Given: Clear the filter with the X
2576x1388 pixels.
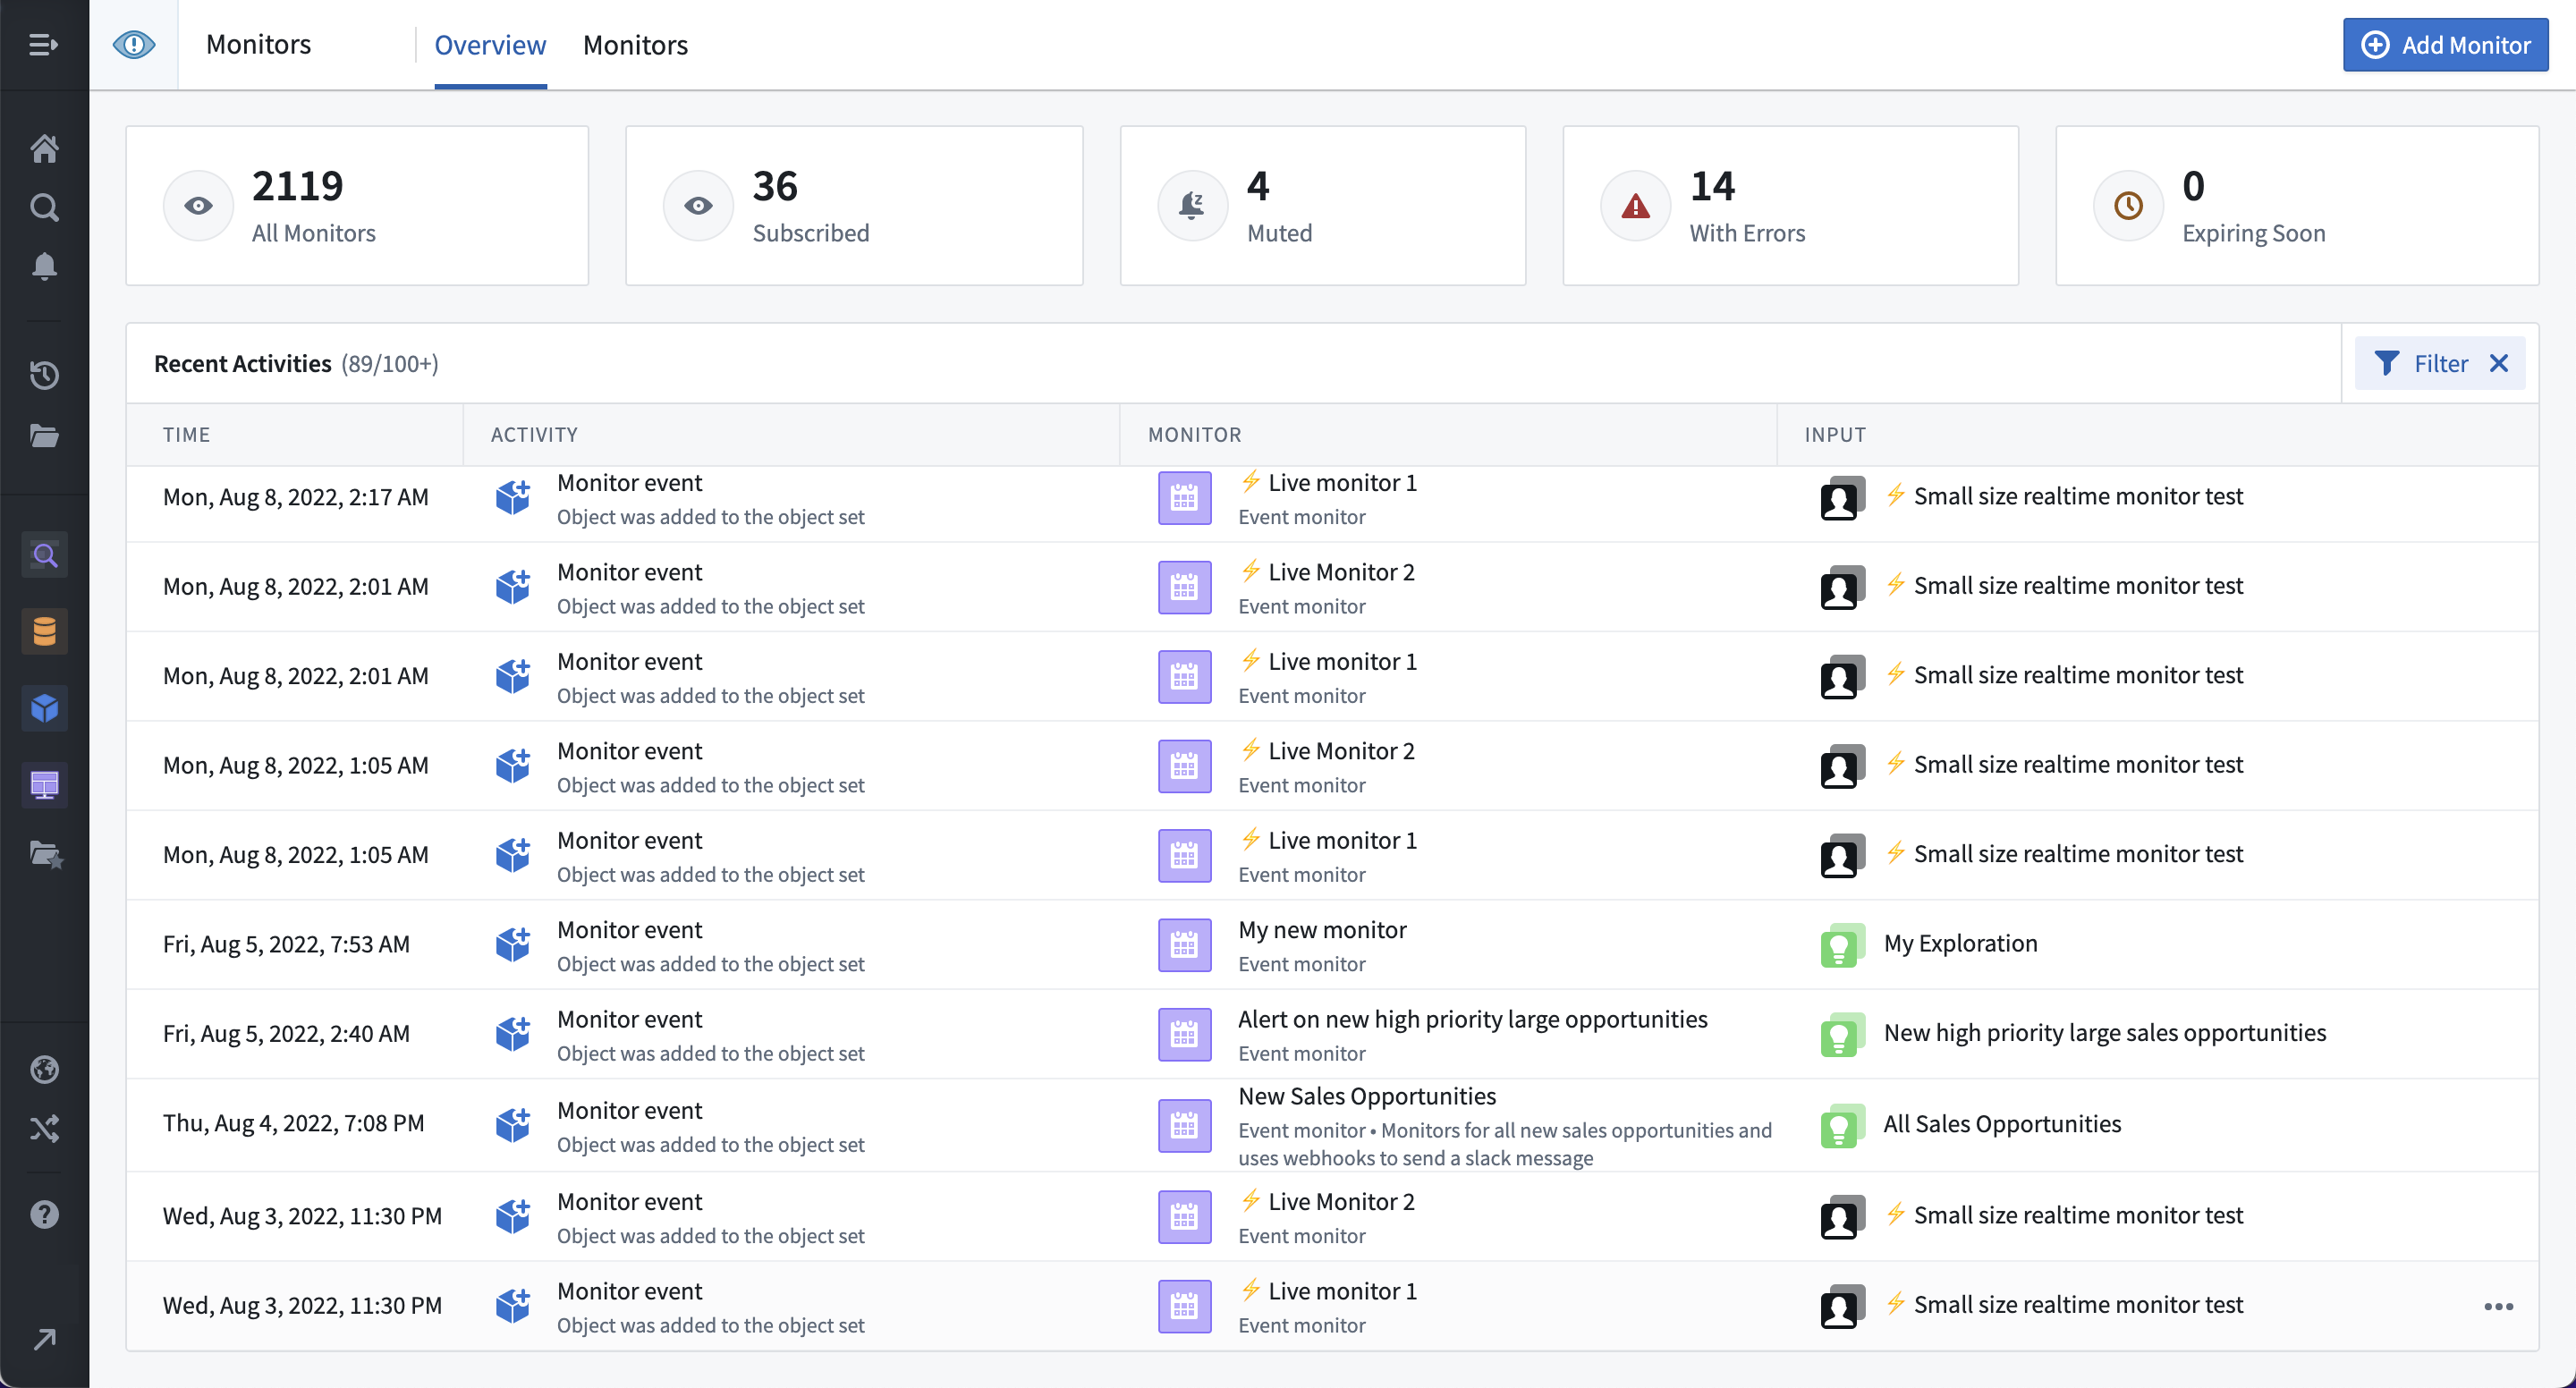Looking at the screenshot, I should [x=2499, y=363].
